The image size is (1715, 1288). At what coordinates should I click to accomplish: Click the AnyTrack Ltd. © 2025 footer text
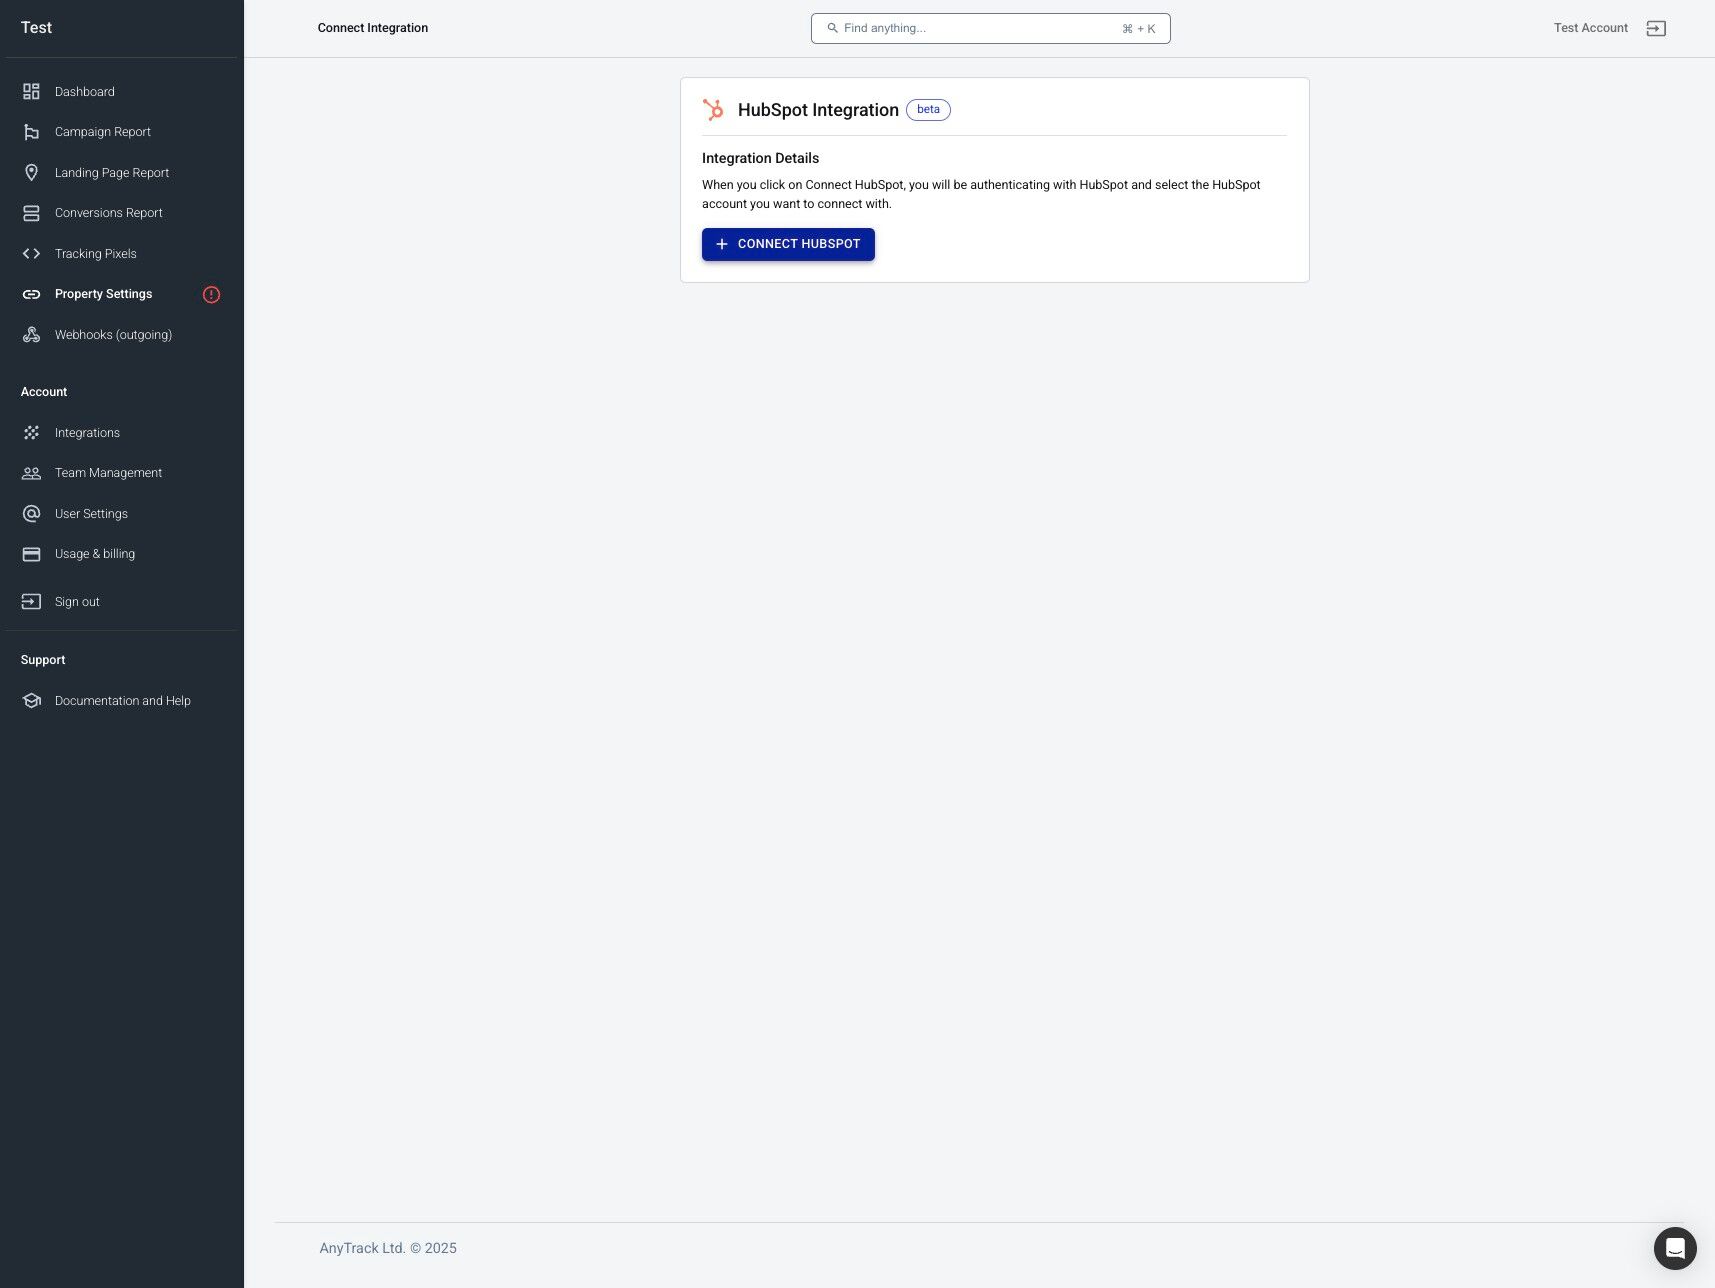[x=388, y=1248]
